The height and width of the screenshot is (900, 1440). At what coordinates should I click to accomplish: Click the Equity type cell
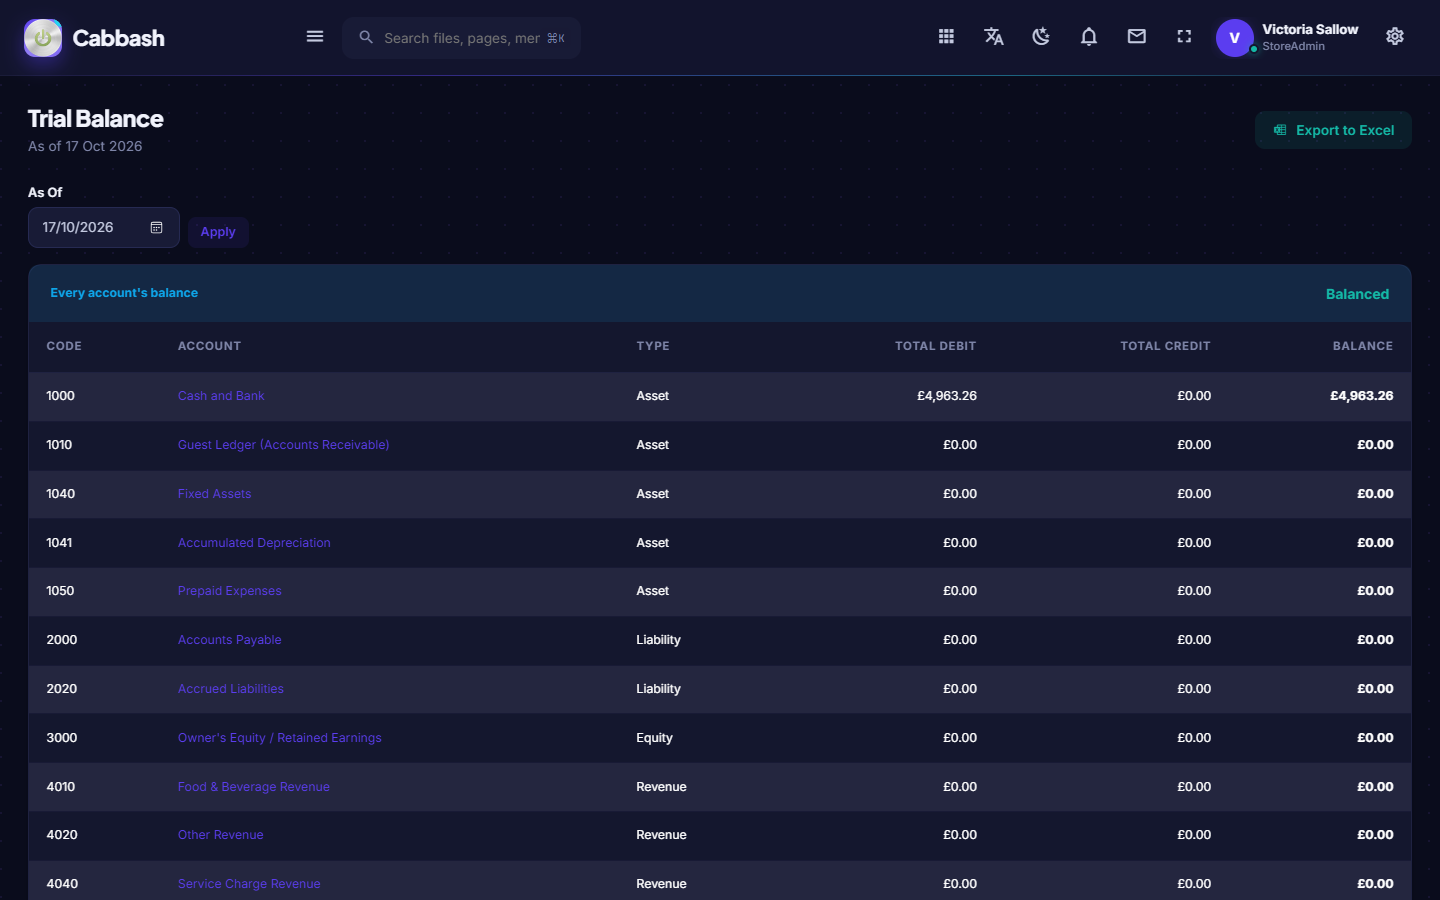point(654,738)
